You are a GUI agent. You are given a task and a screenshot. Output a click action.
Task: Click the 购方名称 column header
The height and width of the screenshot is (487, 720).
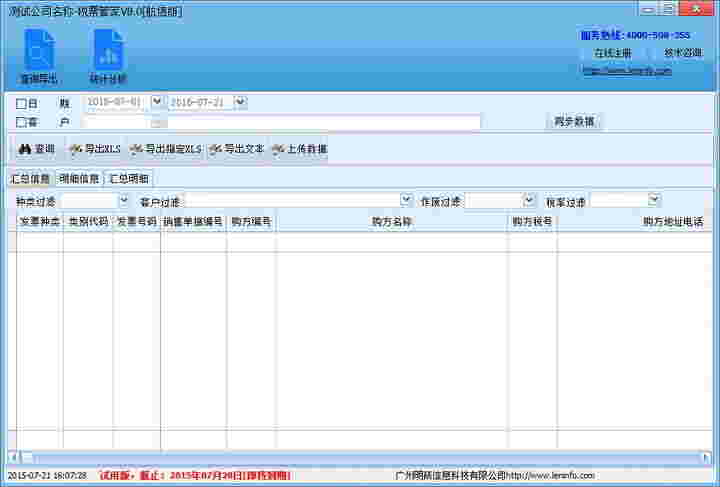[392, 222]
